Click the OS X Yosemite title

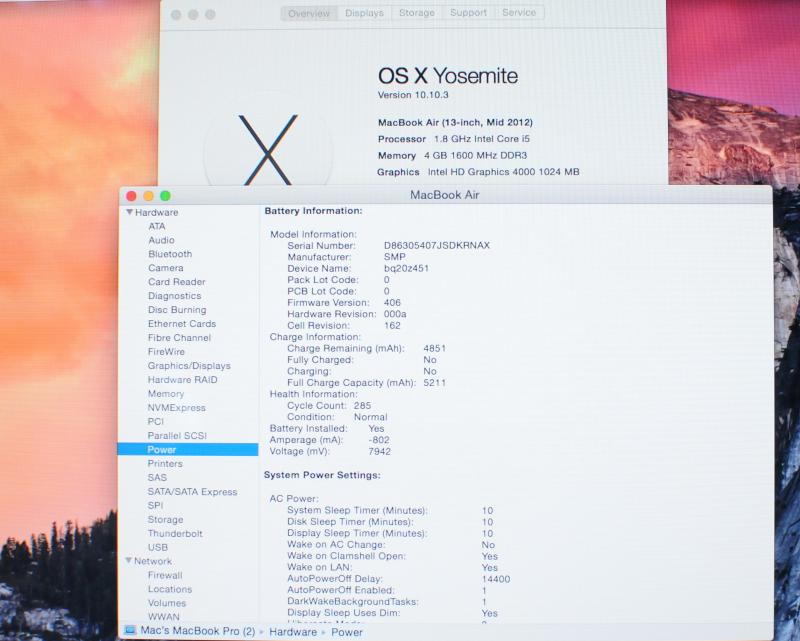[447, 76]
